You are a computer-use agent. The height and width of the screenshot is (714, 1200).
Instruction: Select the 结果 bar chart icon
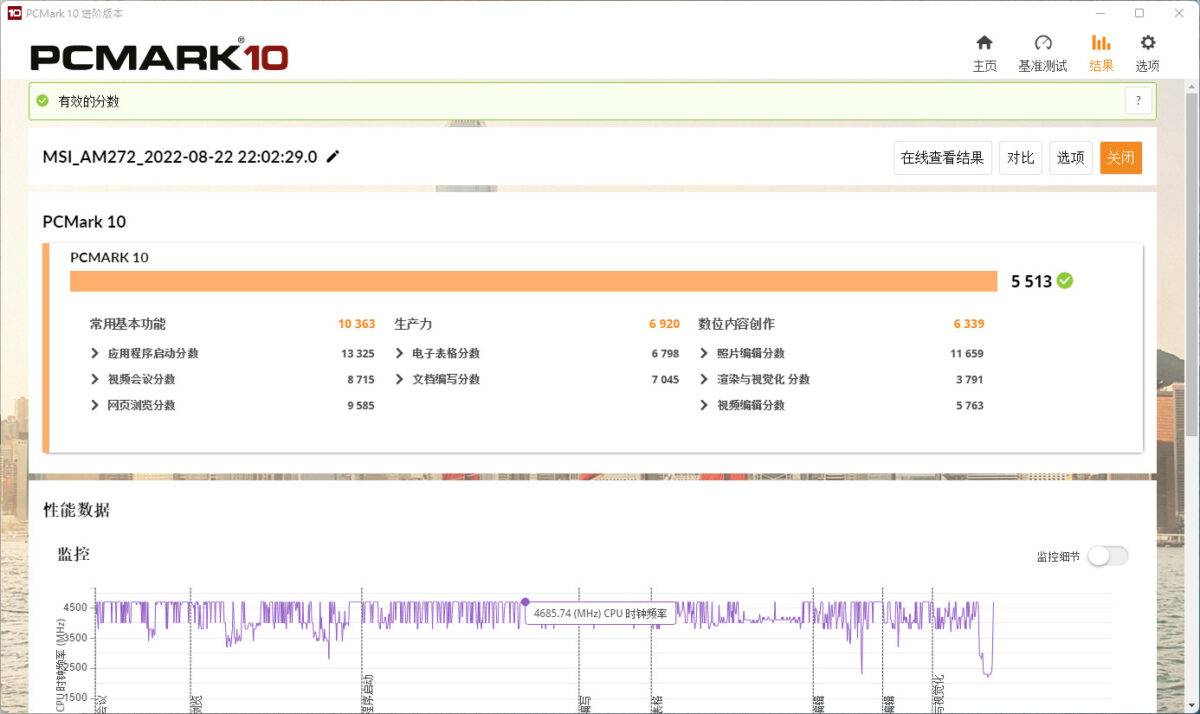(1101, 43)
